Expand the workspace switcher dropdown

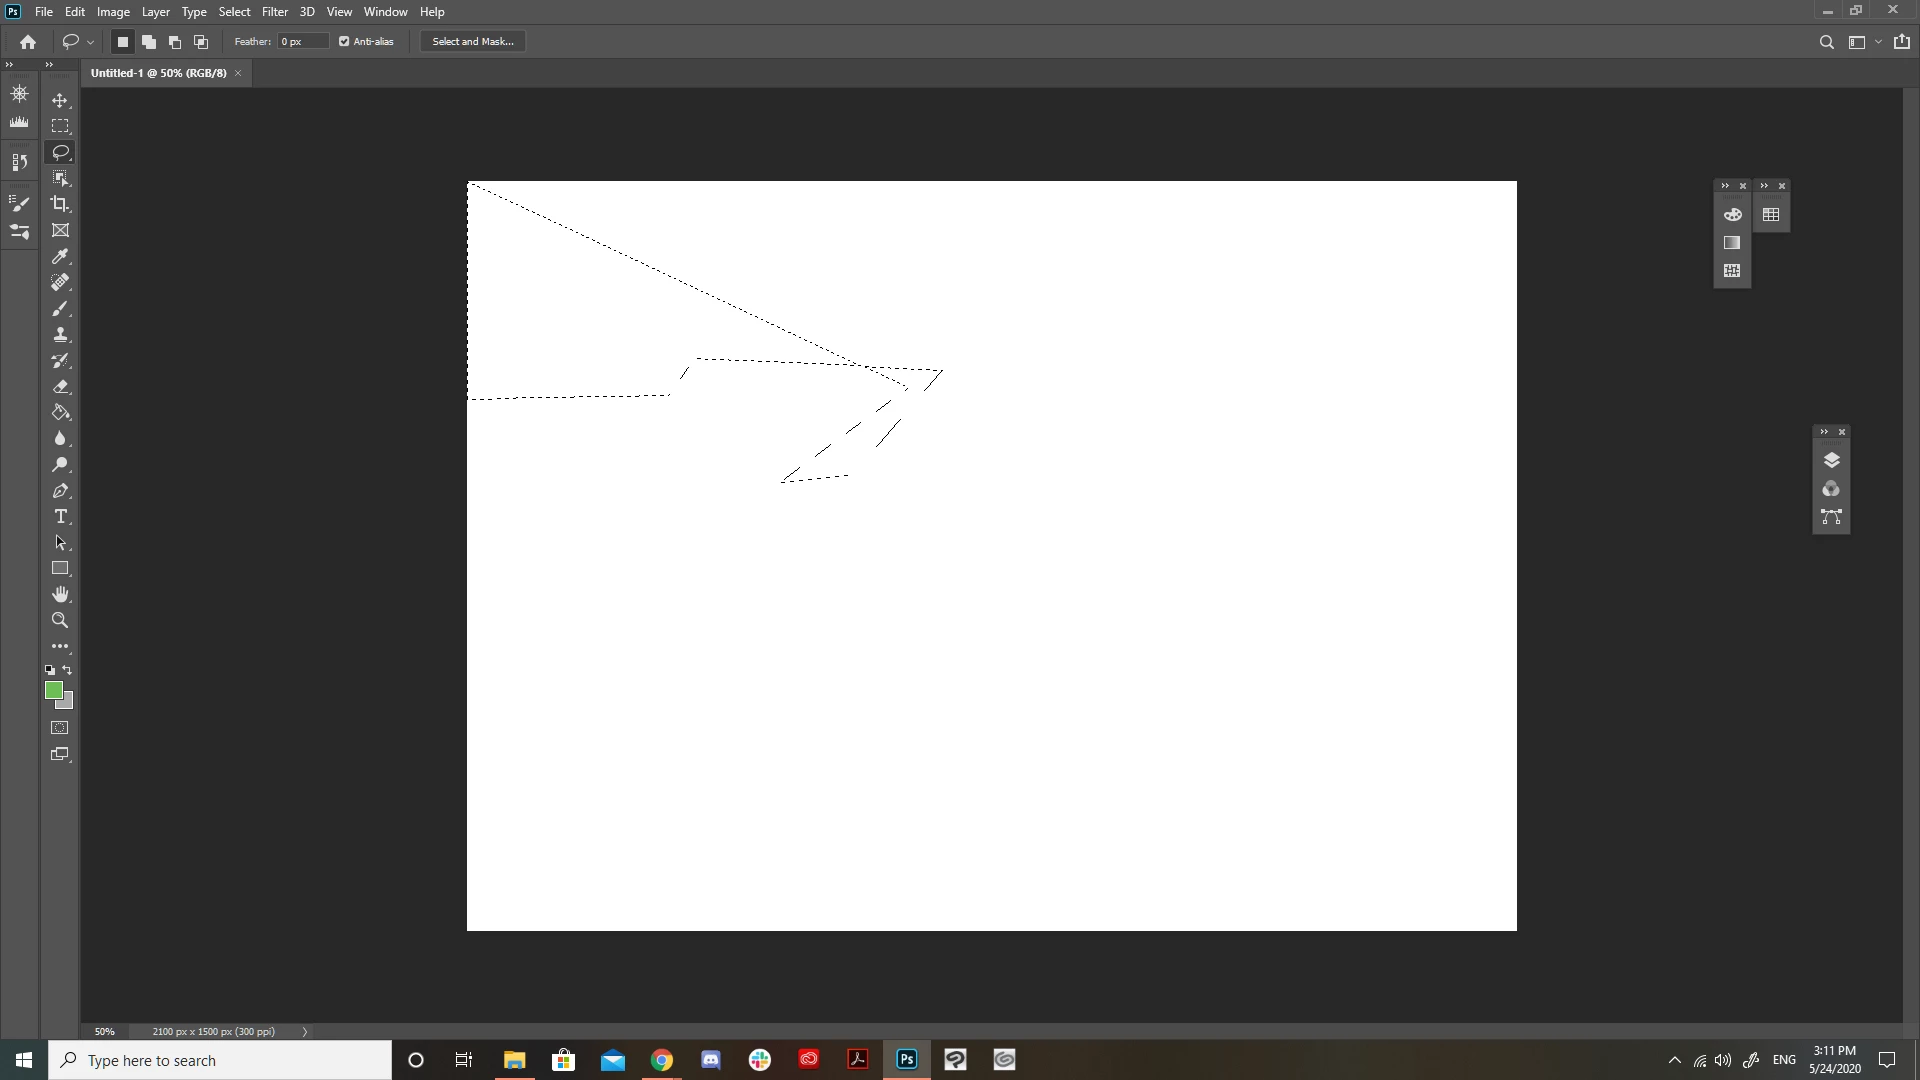(x=1878, y=42)
